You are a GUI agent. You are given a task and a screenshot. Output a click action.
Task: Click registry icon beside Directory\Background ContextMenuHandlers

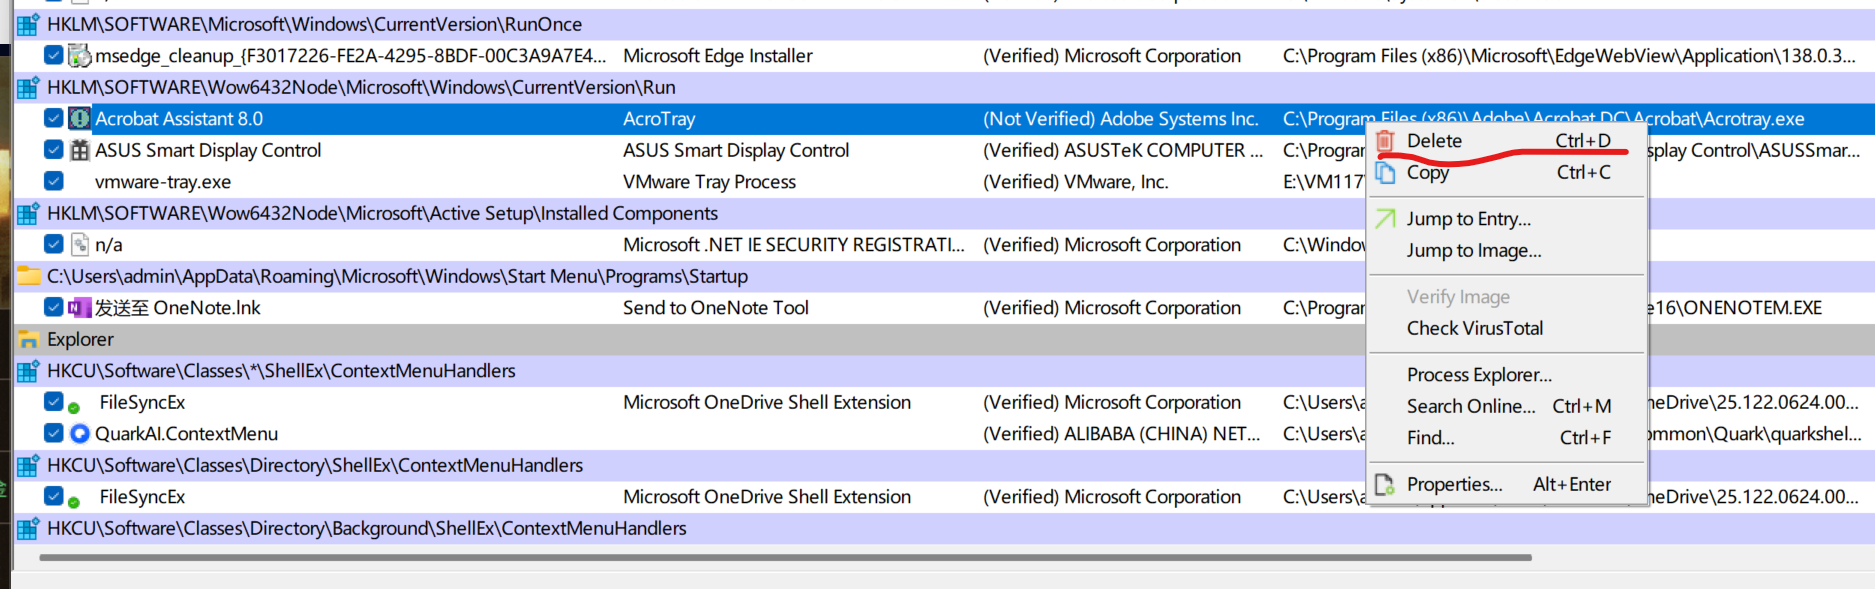tap(28, 528)
